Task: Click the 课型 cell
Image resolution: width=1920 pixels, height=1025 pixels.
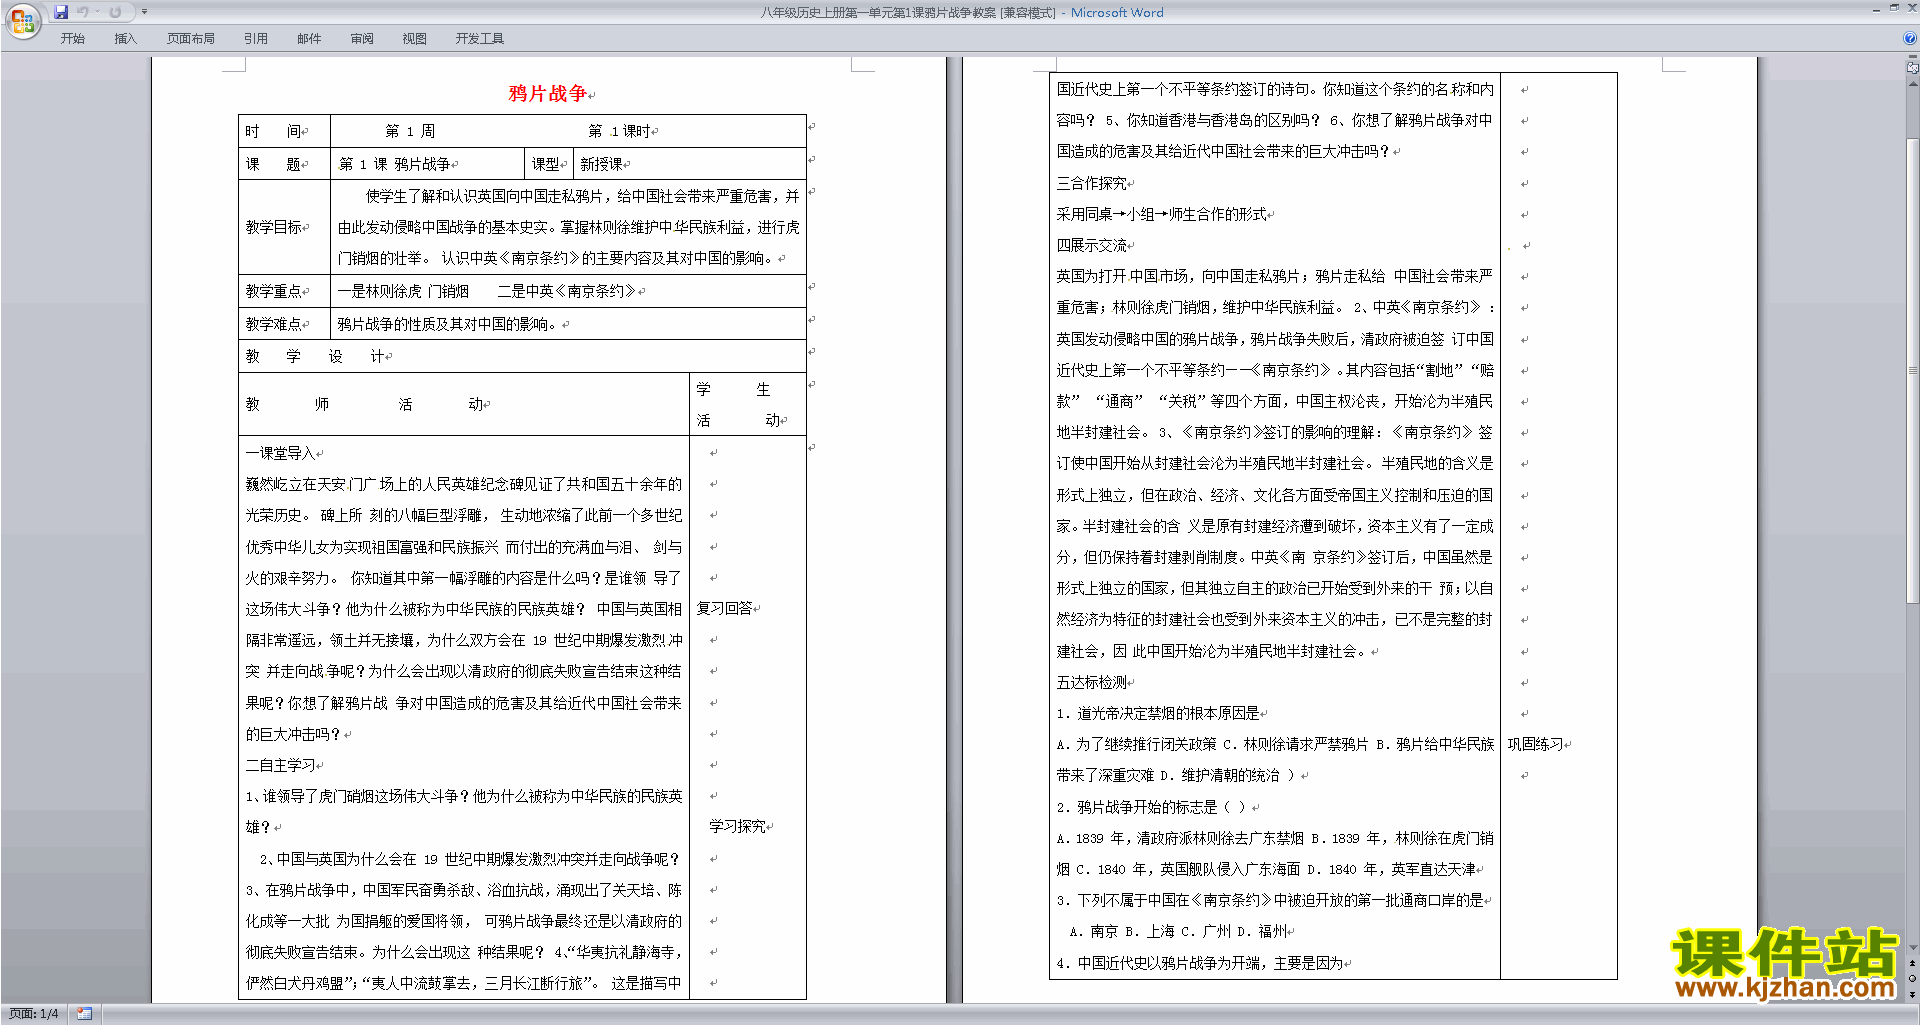Action: 549,164
